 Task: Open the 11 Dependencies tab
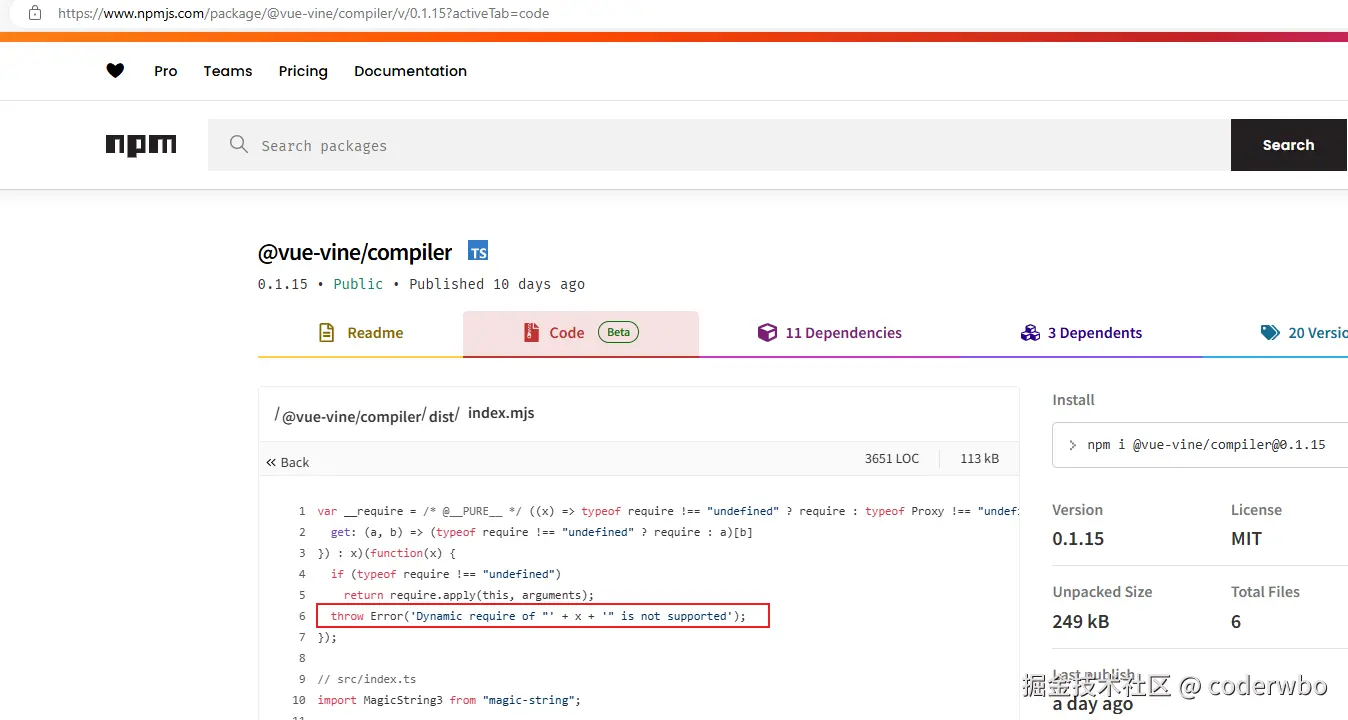tap(830, 334)
